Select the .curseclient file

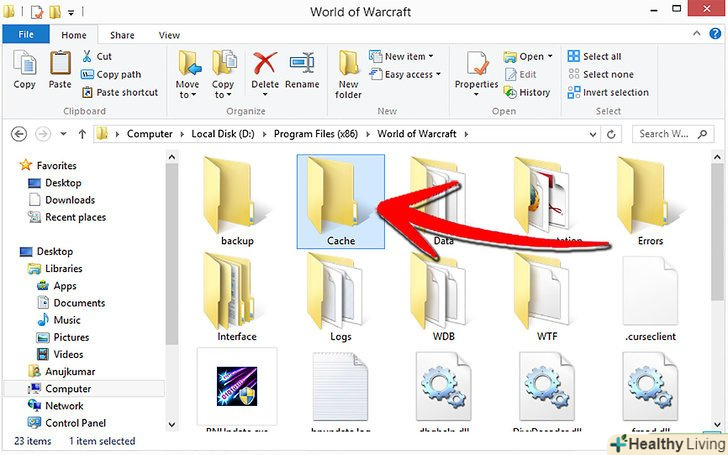[650, 297]
